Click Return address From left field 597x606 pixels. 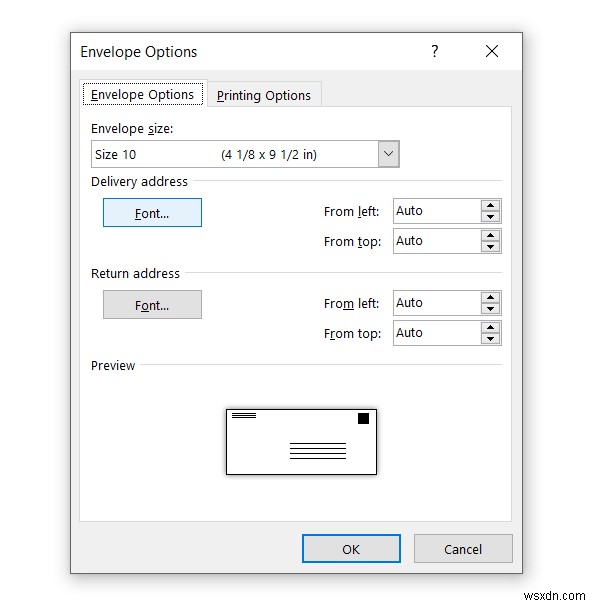(x=437, y=303)
